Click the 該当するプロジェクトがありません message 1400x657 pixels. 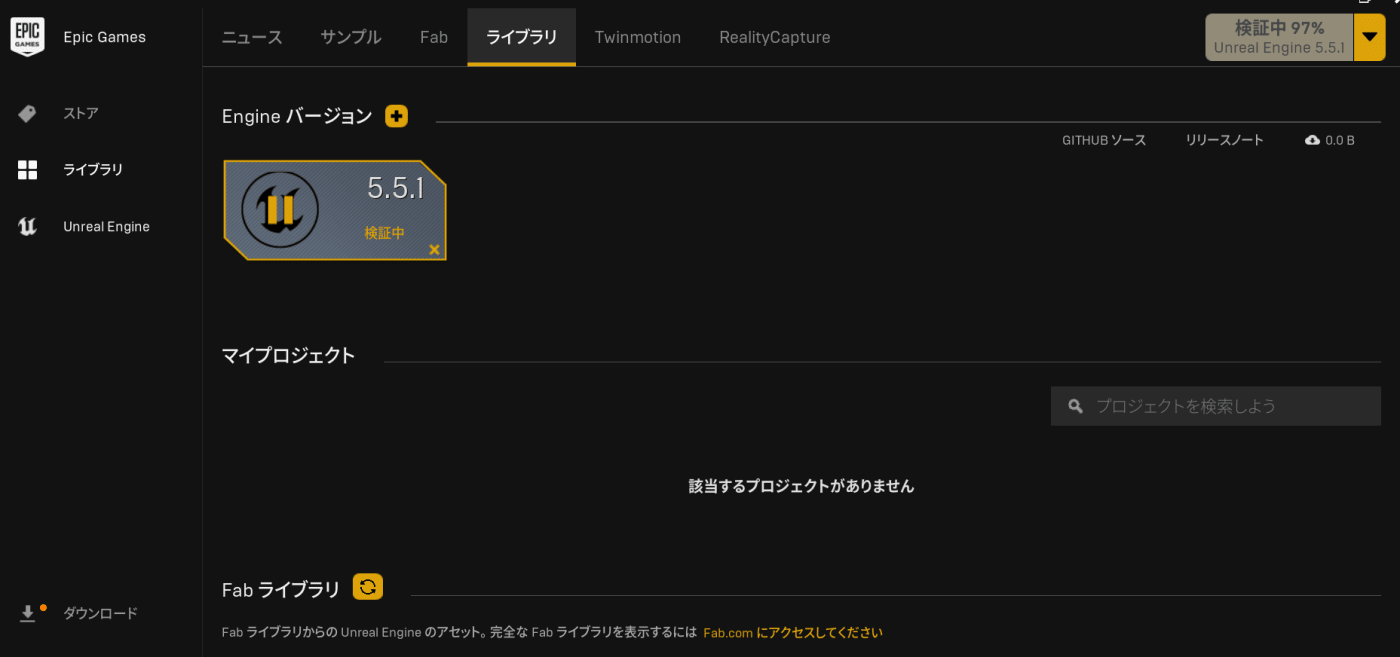(801, 486)
